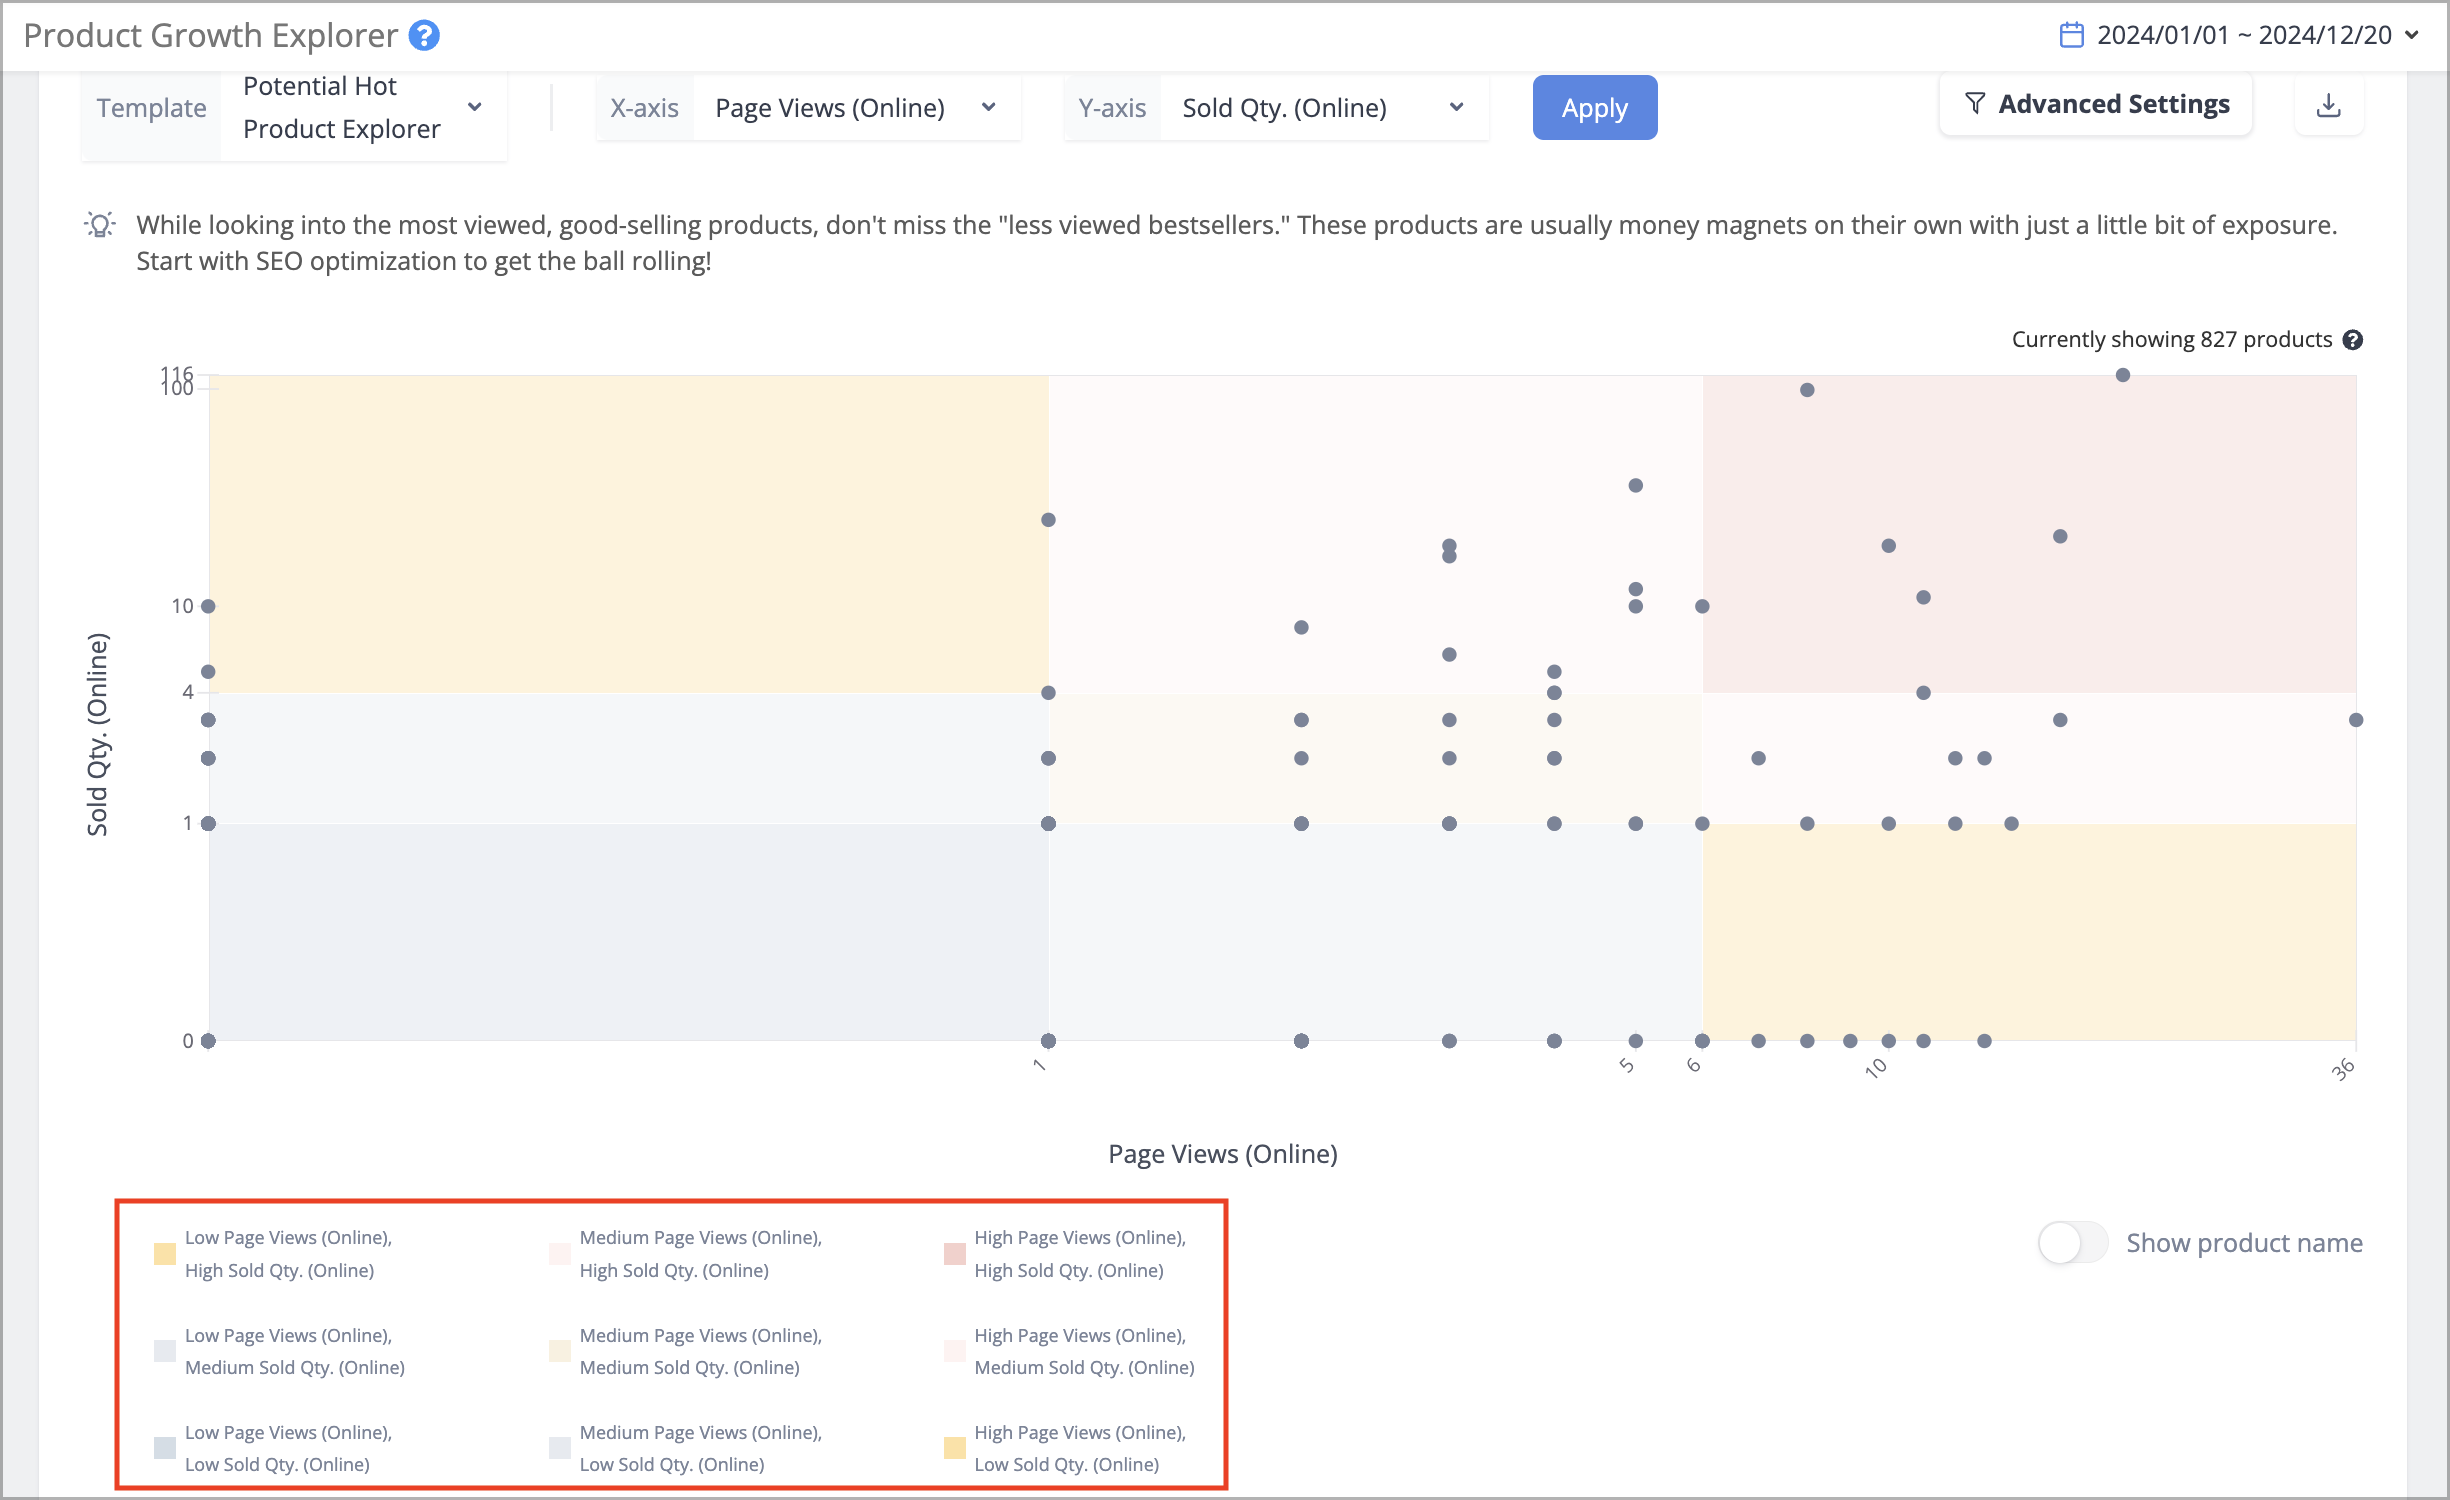
Task: Open the calendar icon for date range
Action: pyautogui.click(x=2071, y=35)
